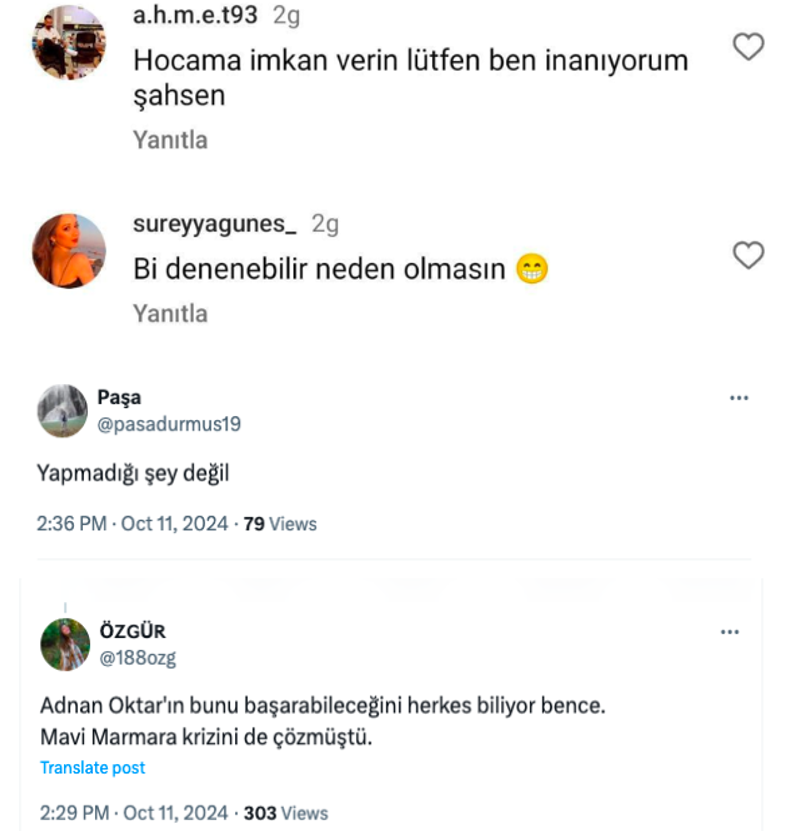Open the sureyyagunes_ username link
This screenshot has height=836, width=808.
tap(214, 224)
